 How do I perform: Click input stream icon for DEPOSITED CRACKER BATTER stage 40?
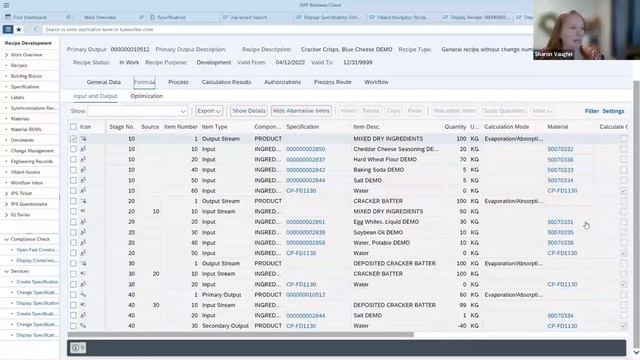83,305
